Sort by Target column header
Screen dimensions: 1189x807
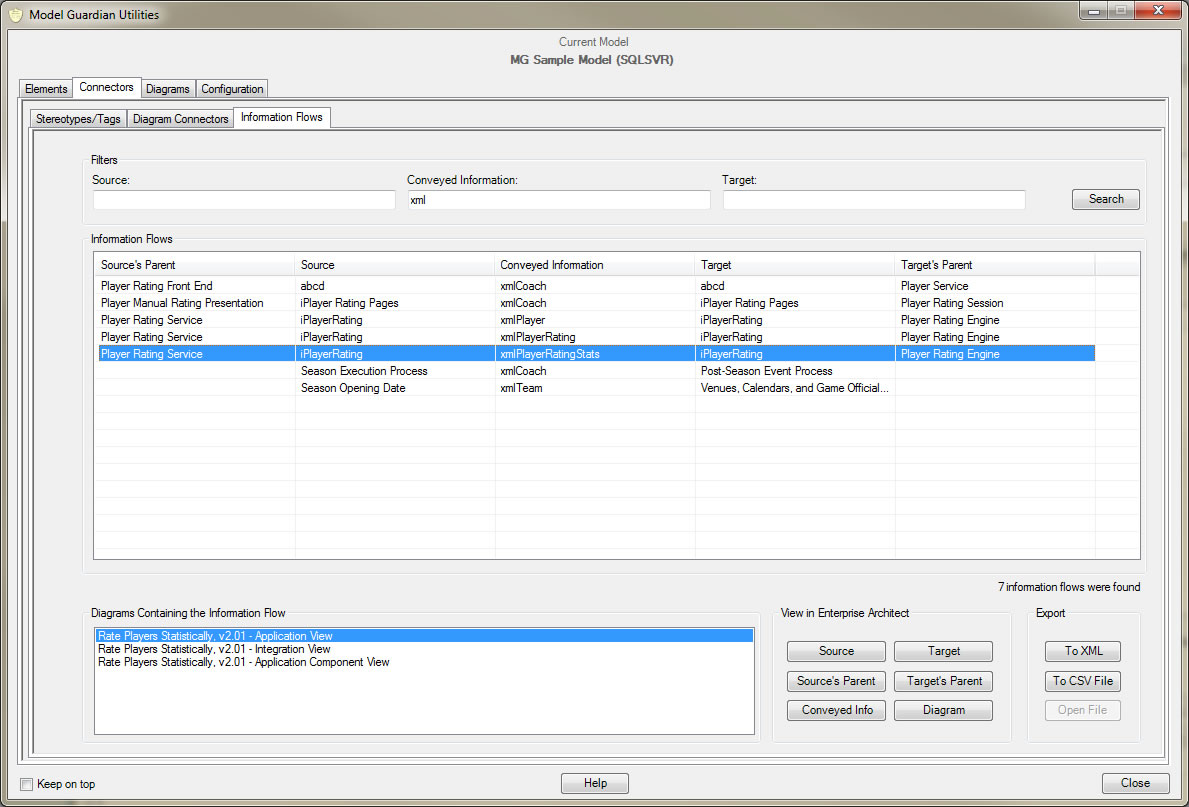coord(795,265)
